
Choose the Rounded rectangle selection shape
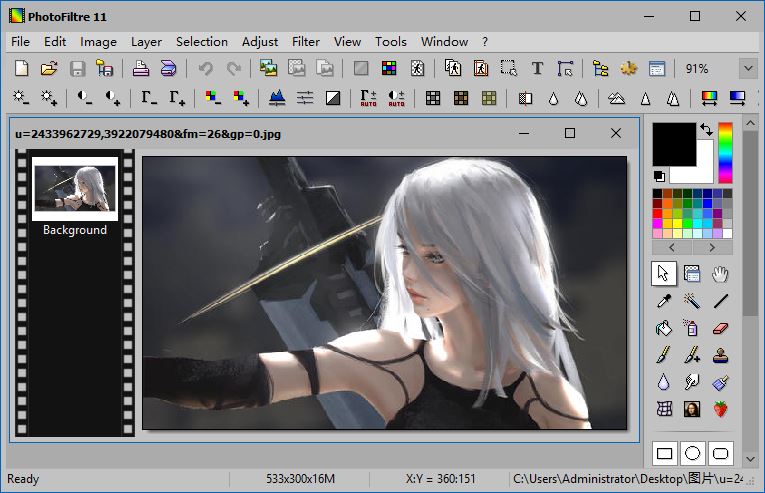721,453
